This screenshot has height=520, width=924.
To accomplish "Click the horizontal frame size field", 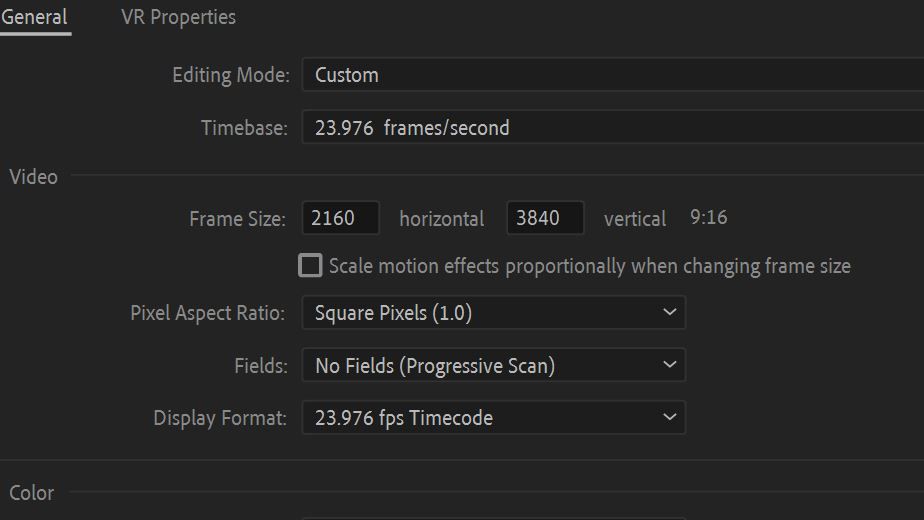I will 341,218.
